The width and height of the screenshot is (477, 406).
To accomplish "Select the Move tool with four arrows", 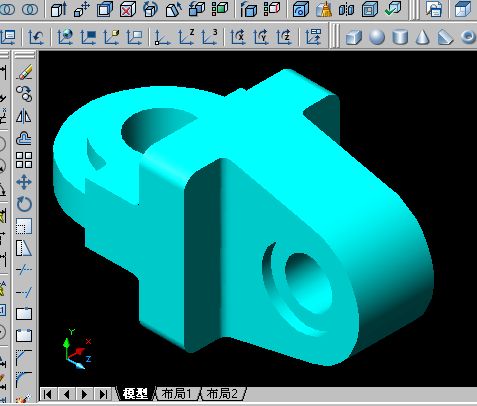I will point(24,182).
